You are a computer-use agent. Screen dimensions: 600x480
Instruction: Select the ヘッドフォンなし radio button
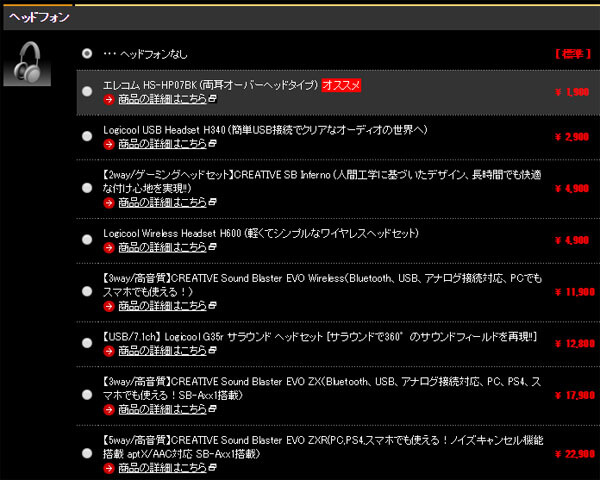[87, 53]
